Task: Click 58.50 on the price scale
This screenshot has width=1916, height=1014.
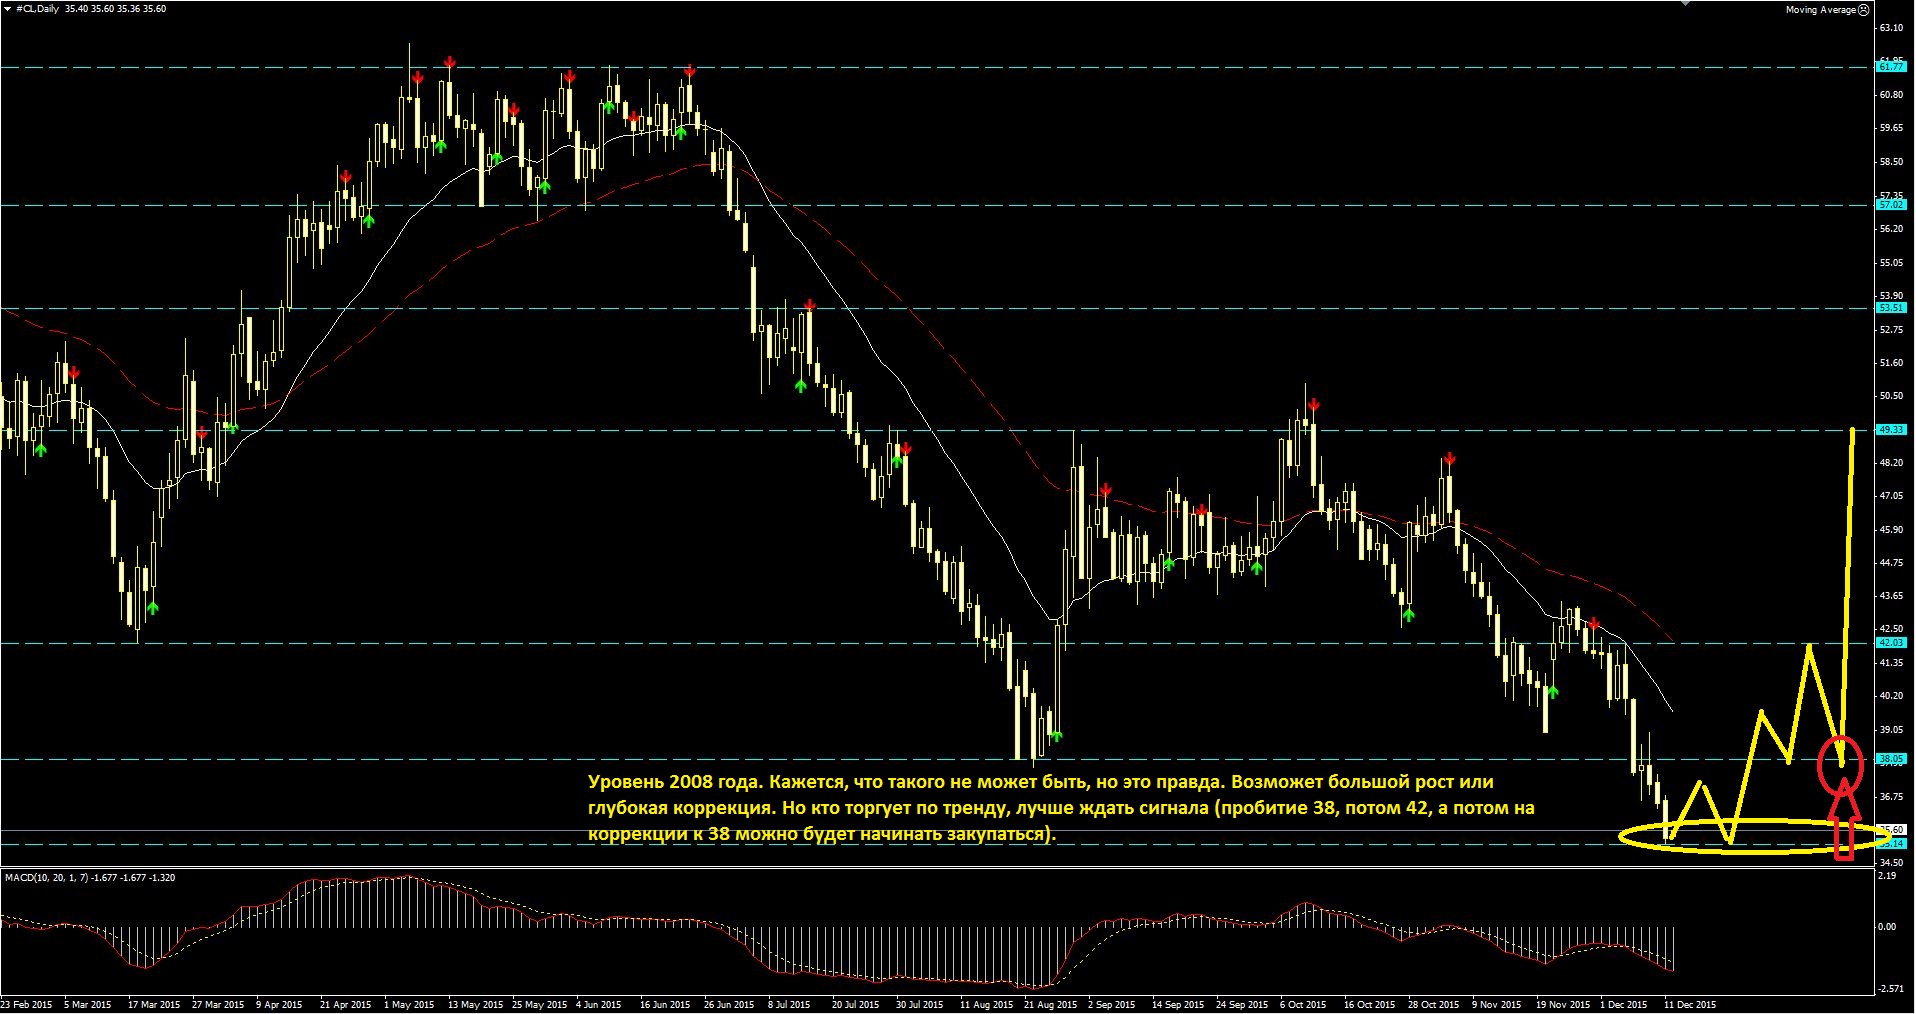Action: tap(1891, 162)
